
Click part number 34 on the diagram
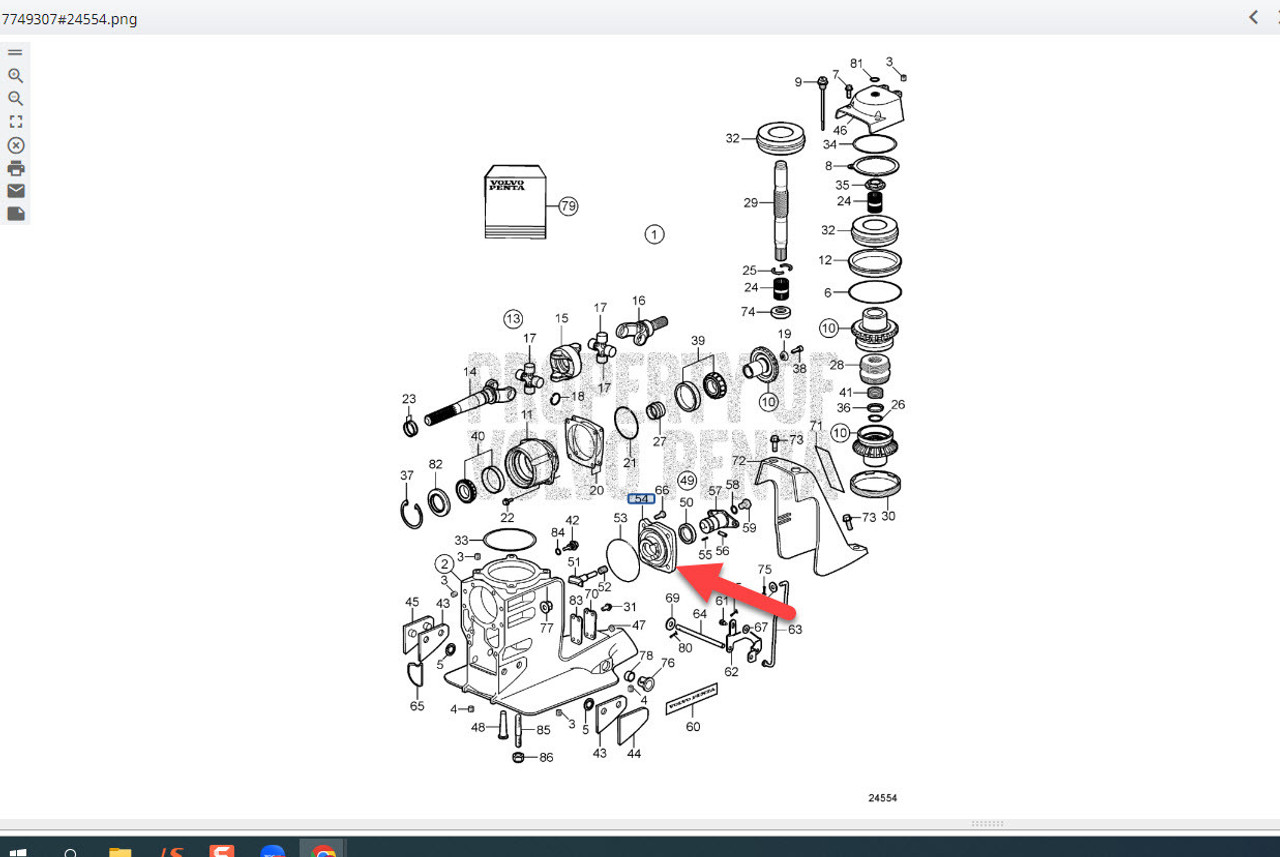(830, 145)
